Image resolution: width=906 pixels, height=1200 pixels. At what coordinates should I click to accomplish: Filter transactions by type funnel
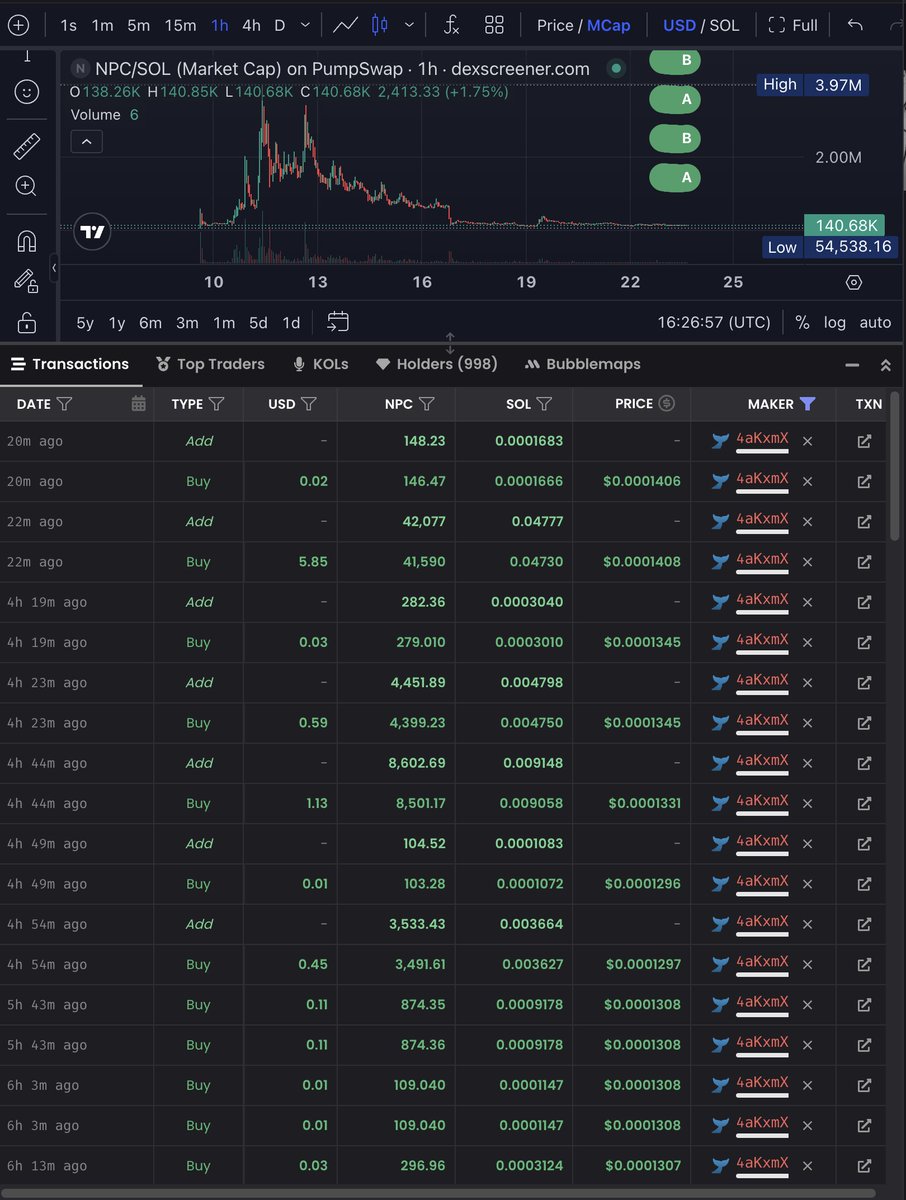217,404
